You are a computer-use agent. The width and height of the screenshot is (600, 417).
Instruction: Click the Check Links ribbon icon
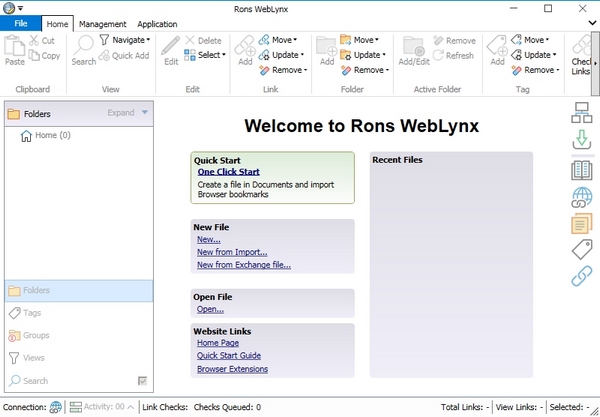pyautogui.click(x=582, y=45)
